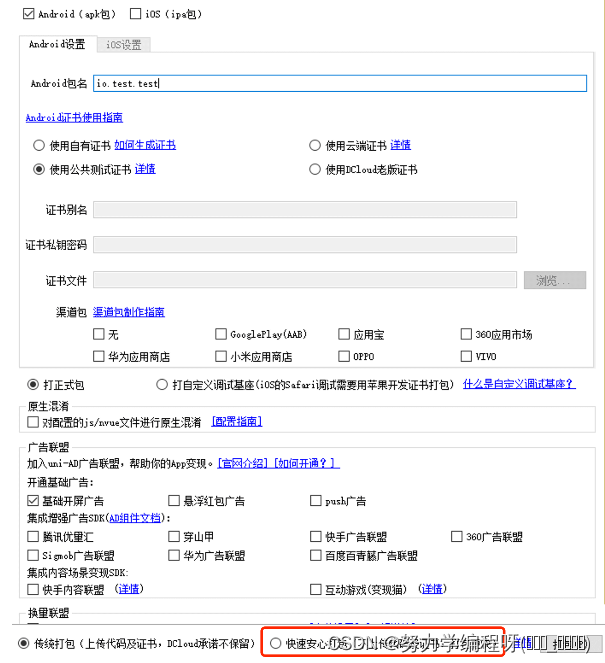The width and height of the screenshot is (605, 663).
Task: Click the Android包名 input field
Action: (x=340, y=83)
